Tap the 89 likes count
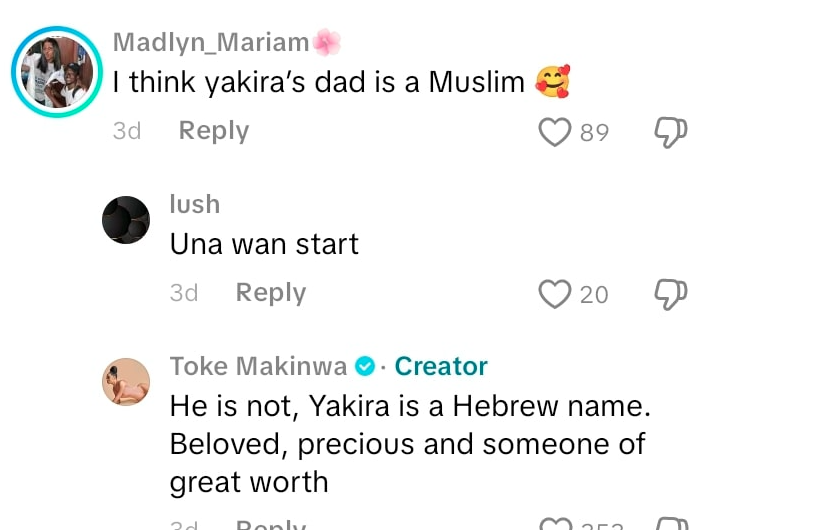The height and width of the screenshot is (530, 828). (594, 132)
